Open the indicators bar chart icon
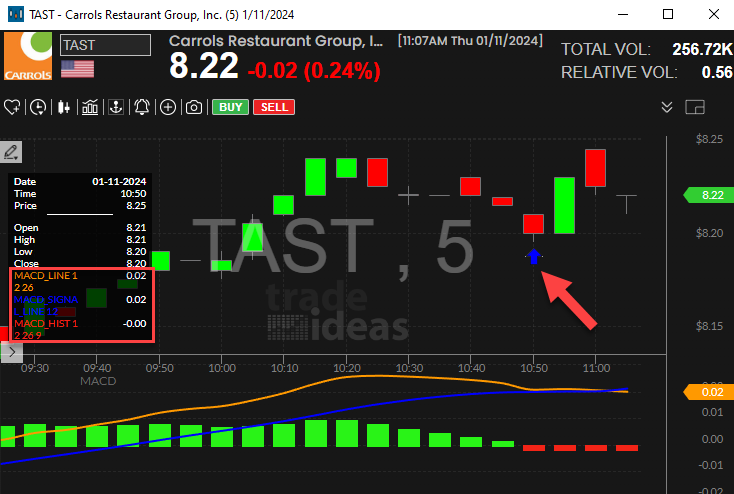Viewport: 734px width, 494px height. coord(90,107)
